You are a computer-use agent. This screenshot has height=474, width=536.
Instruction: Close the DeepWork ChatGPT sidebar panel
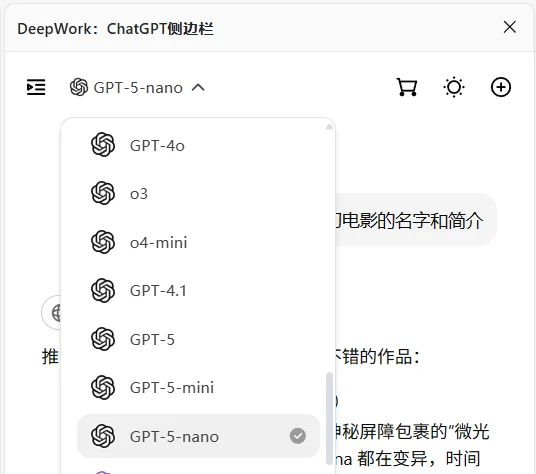click(510, 27)
